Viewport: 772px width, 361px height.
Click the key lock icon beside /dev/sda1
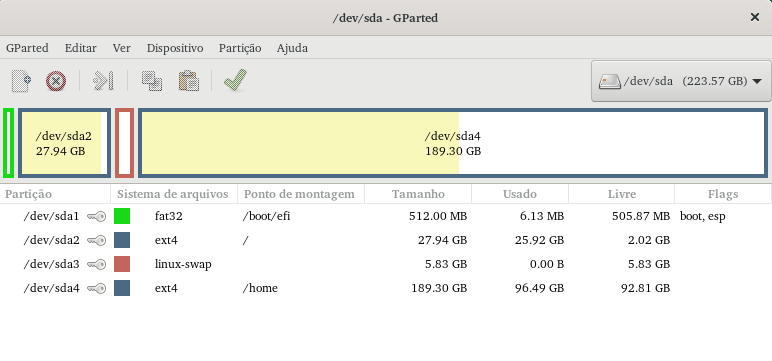[x=96, y=216]
